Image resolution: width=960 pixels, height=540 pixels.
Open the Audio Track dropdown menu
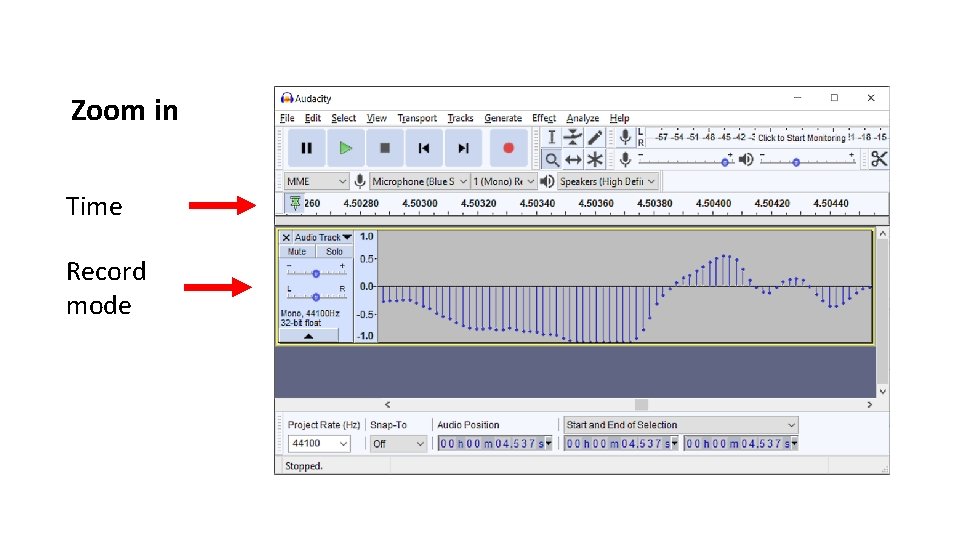323,238
